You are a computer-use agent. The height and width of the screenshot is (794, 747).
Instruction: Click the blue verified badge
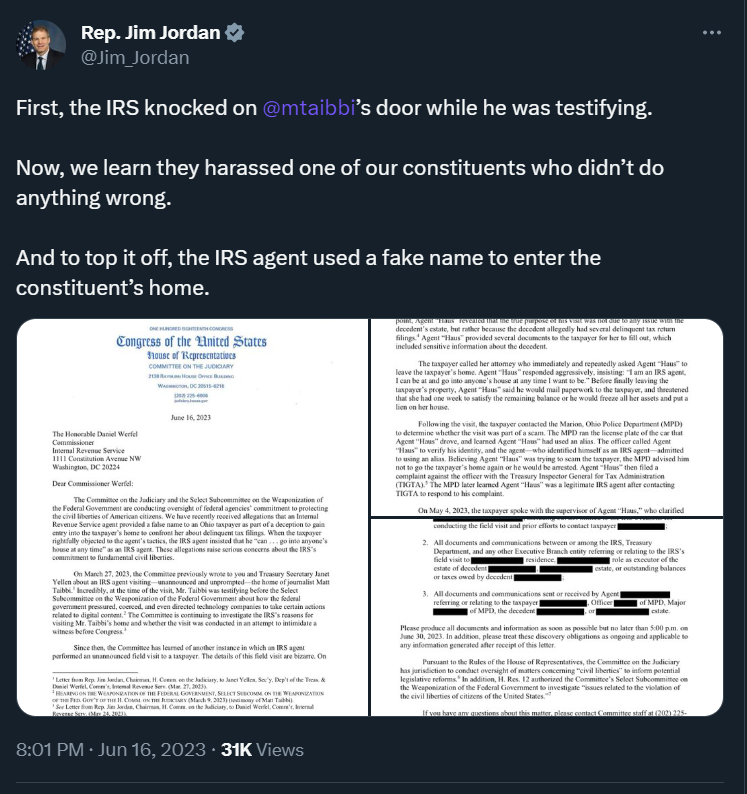point(234,33)
